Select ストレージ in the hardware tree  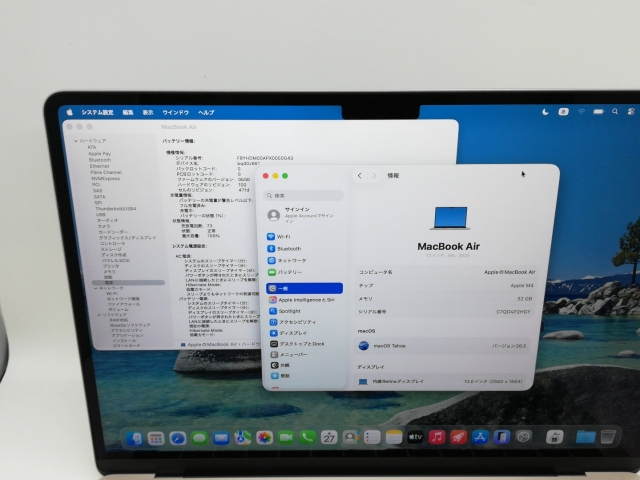click(x=111, y=249)
